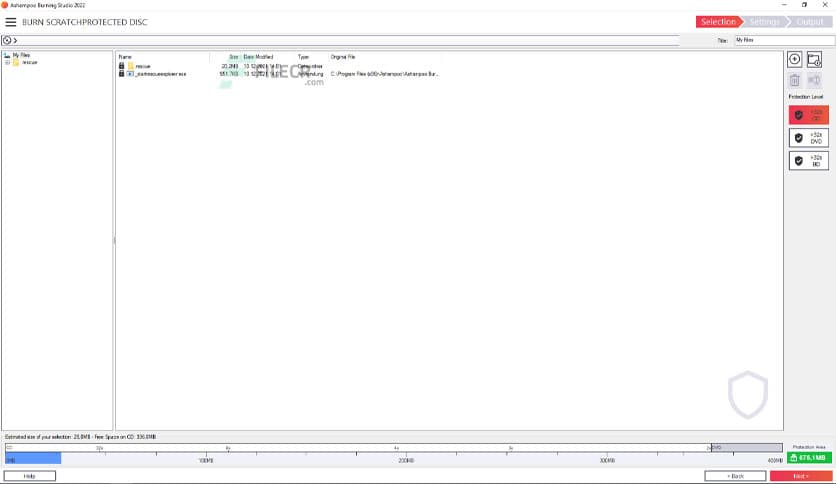Select BD protection level button
Viewport: 836px width, 484px height.
click(808, 161)
